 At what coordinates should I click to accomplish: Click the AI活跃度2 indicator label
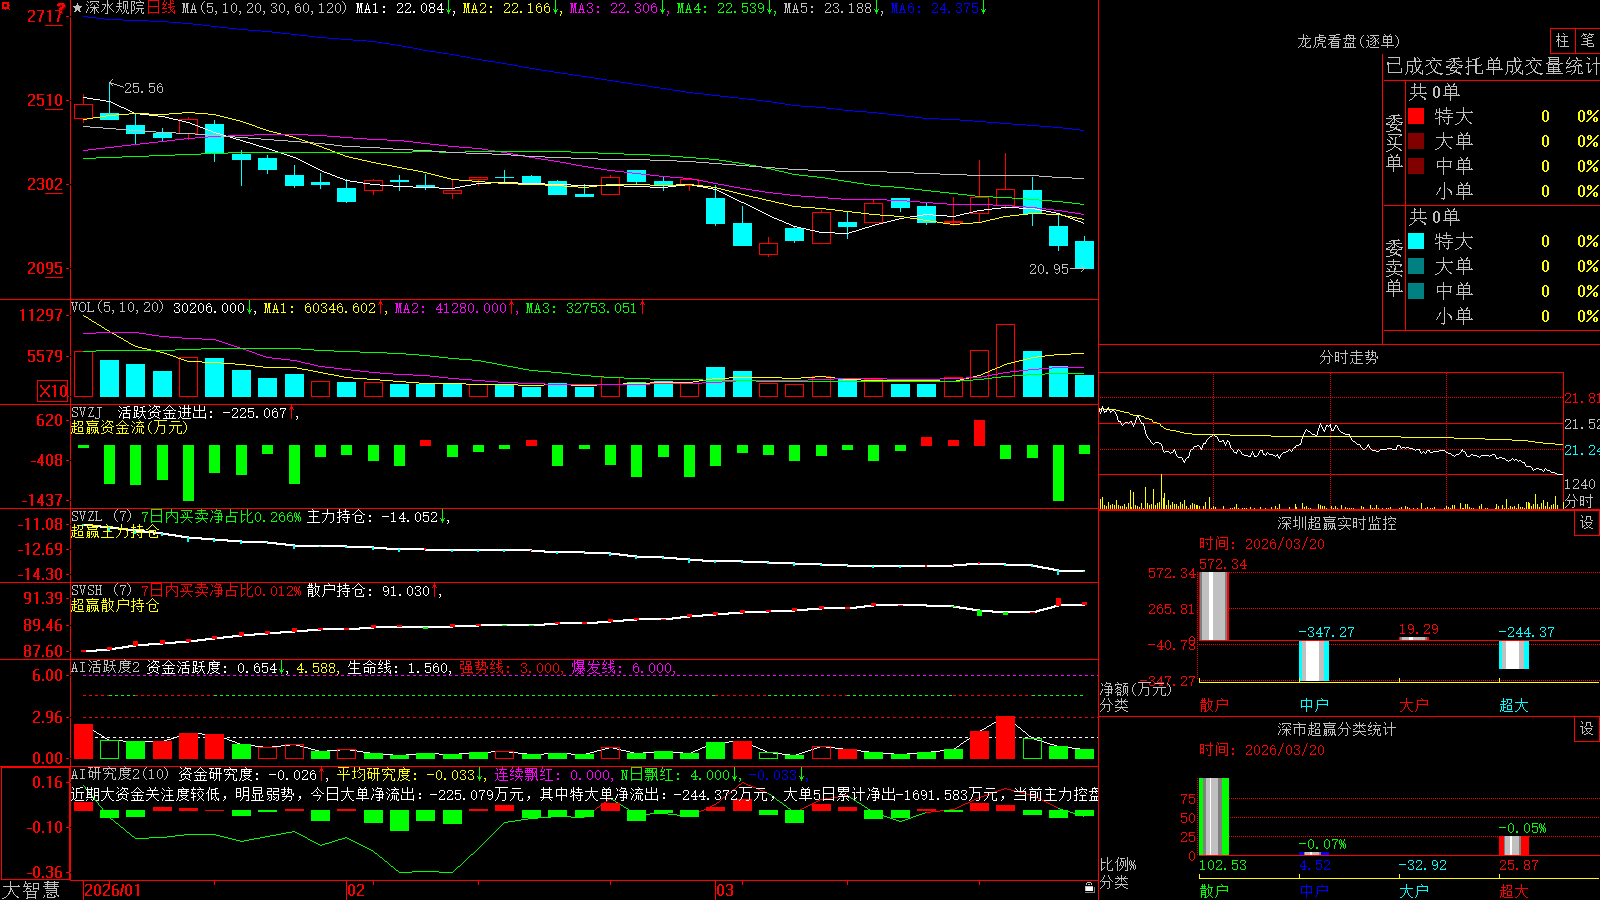[x=106, y=668]
